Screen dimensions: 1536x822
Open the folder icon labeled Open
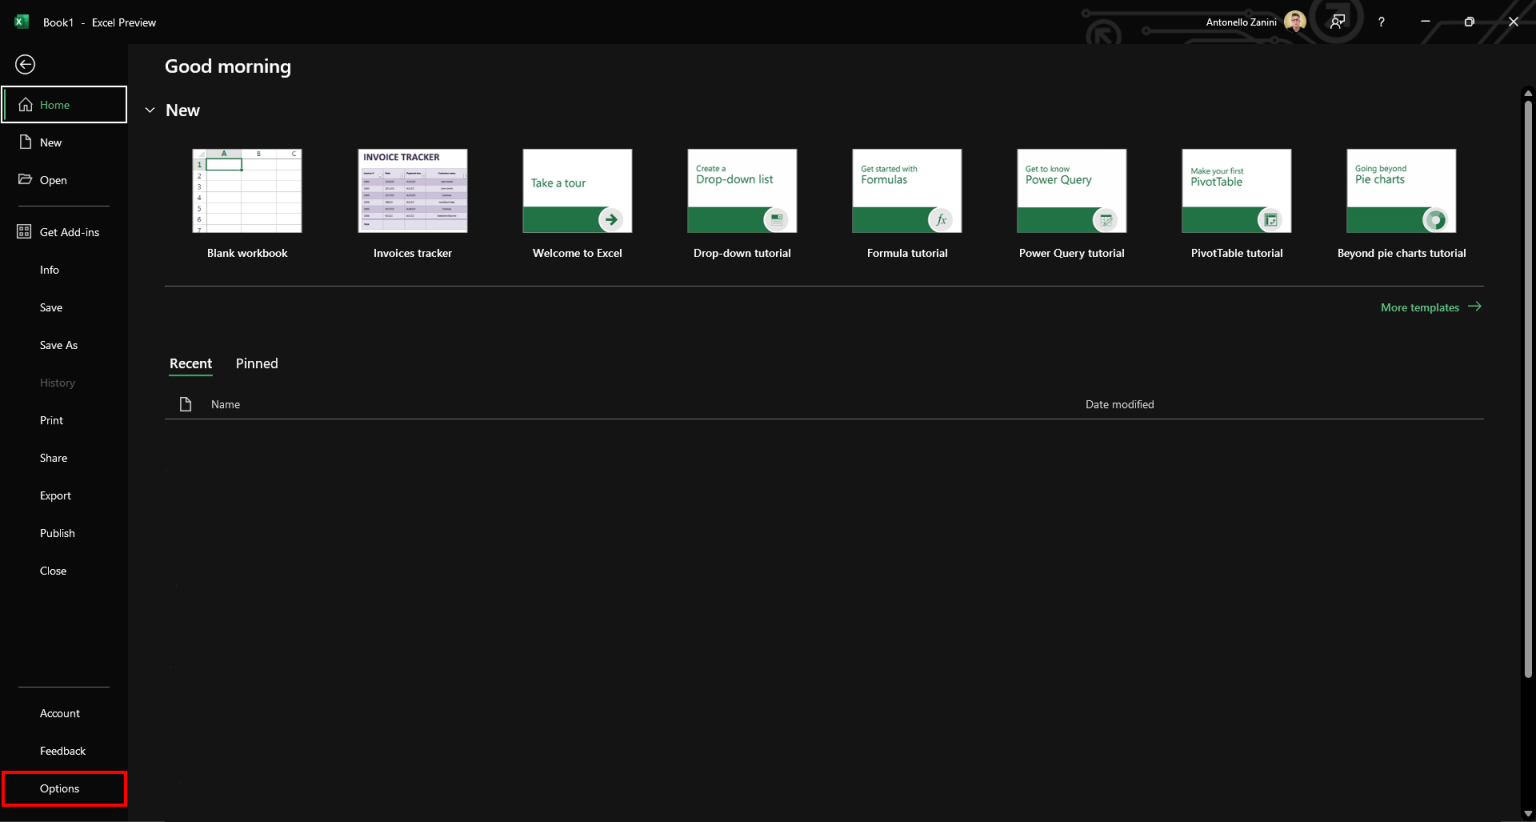(25, 180)
